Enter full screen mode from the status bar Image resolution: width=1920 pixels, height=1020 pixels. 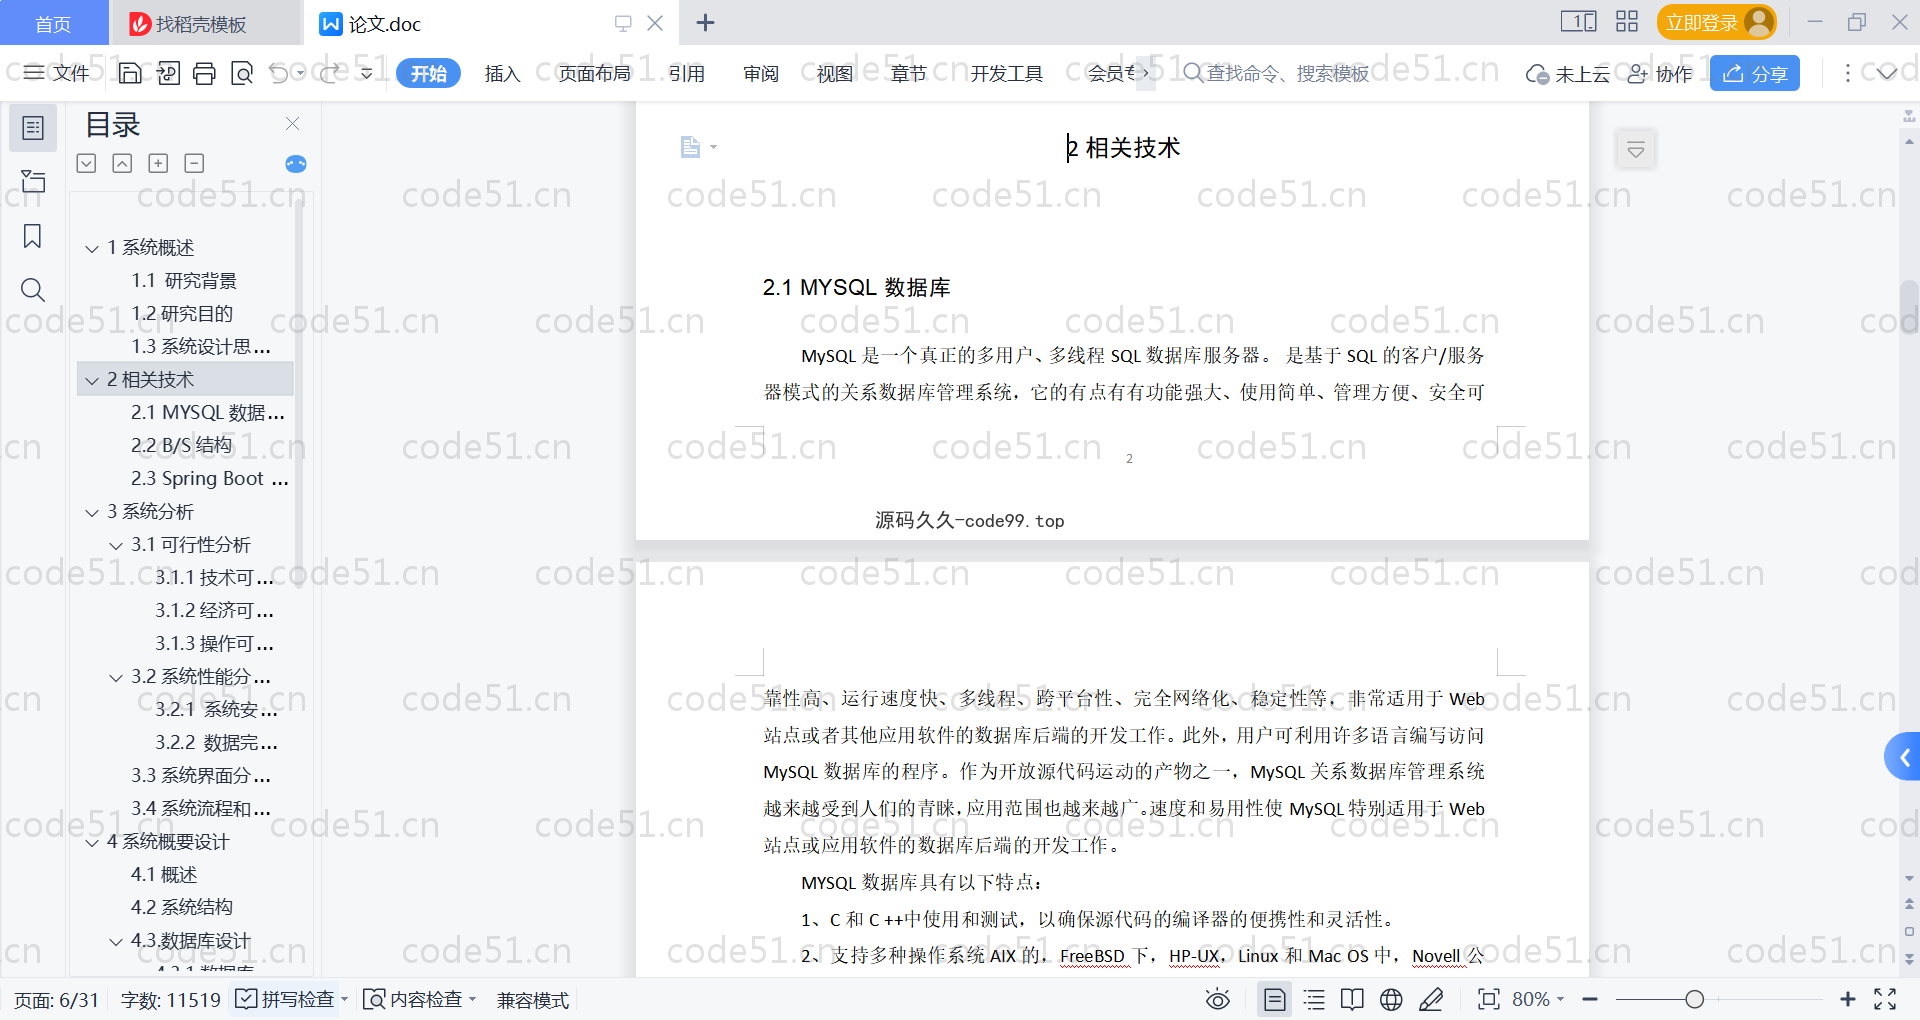[x=1885, y=1000]
